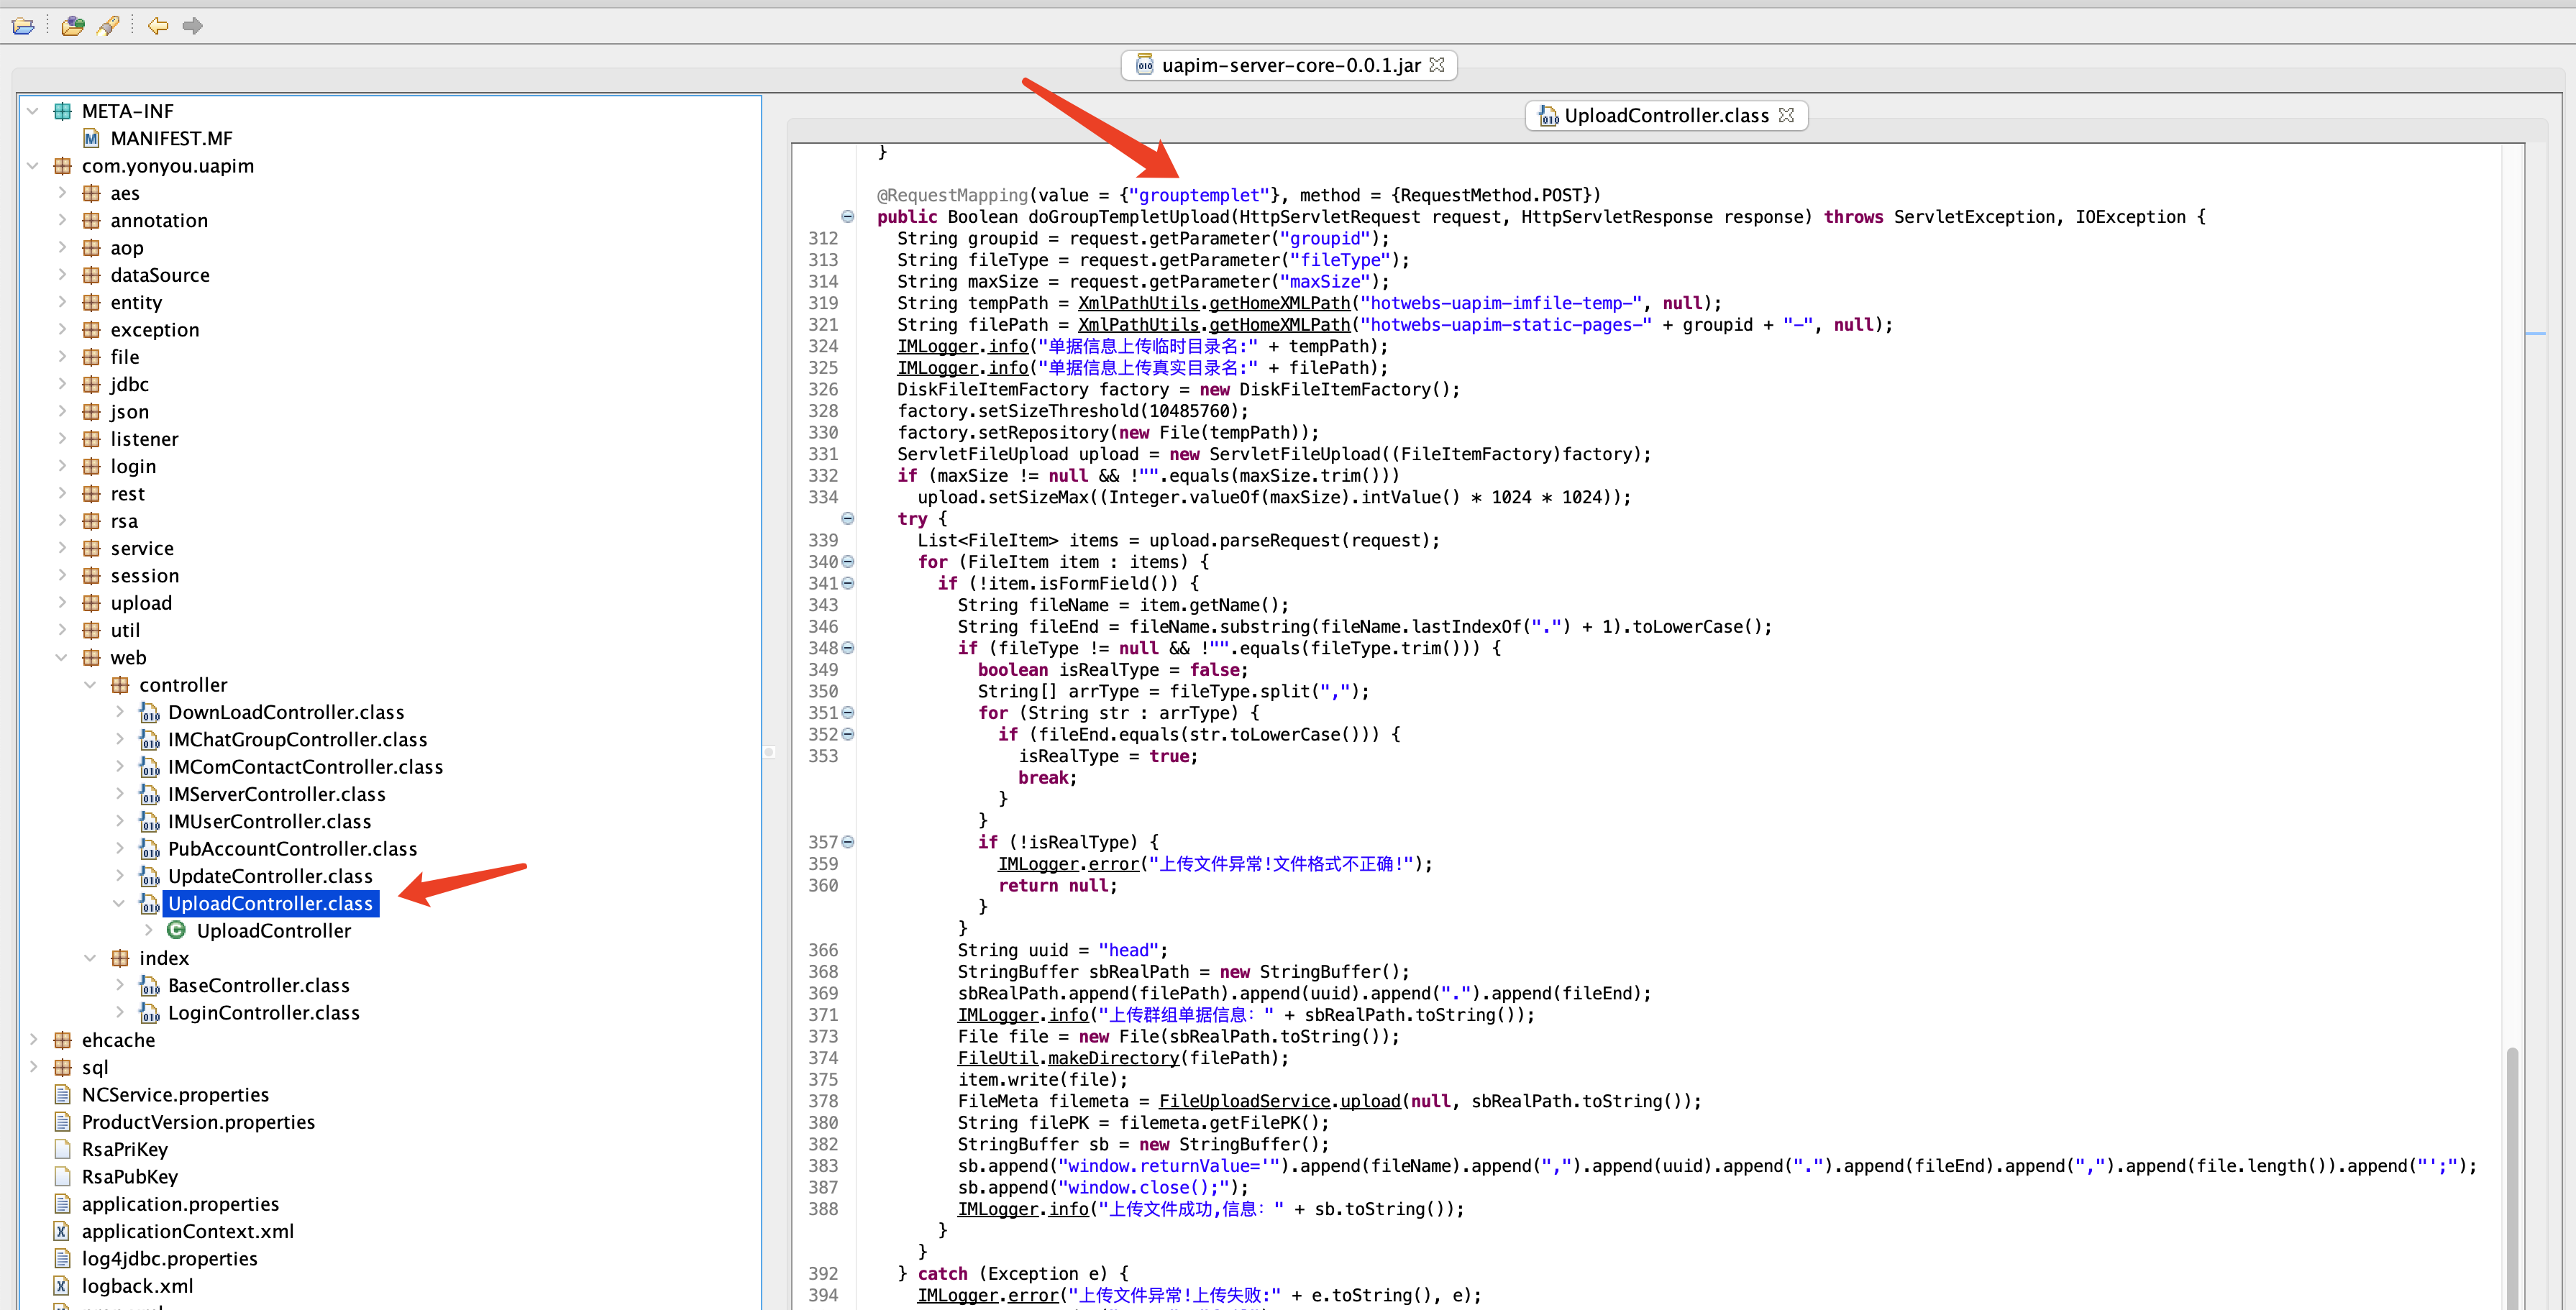Viewport: 2576px width, 1310px height.
Task: Fold the doGroupTempletUpload method with its gutter marker
Action: 848,217
